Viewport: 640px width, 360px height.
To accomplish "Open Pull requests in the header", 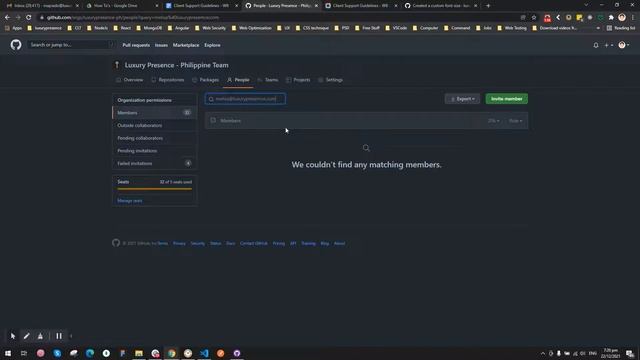I will pos(136,45).
